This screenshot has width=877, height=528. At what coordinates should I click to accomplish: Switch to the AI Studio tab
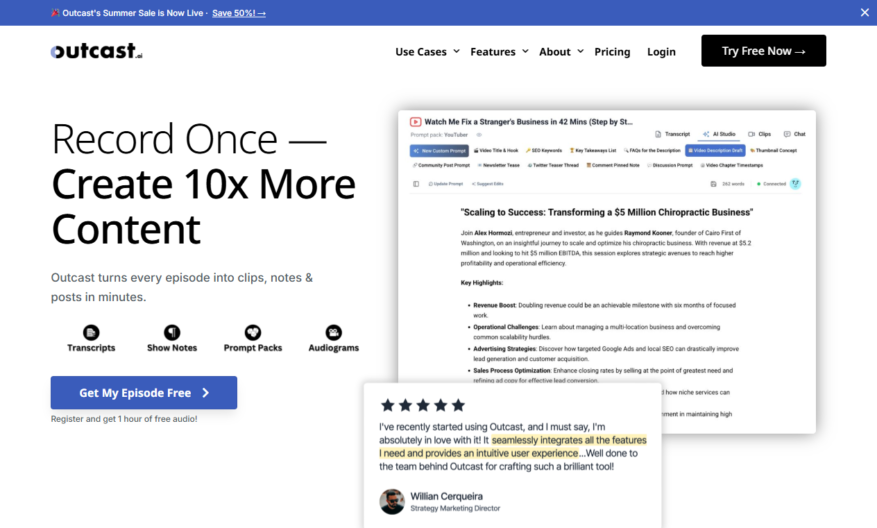pos(719,134)
